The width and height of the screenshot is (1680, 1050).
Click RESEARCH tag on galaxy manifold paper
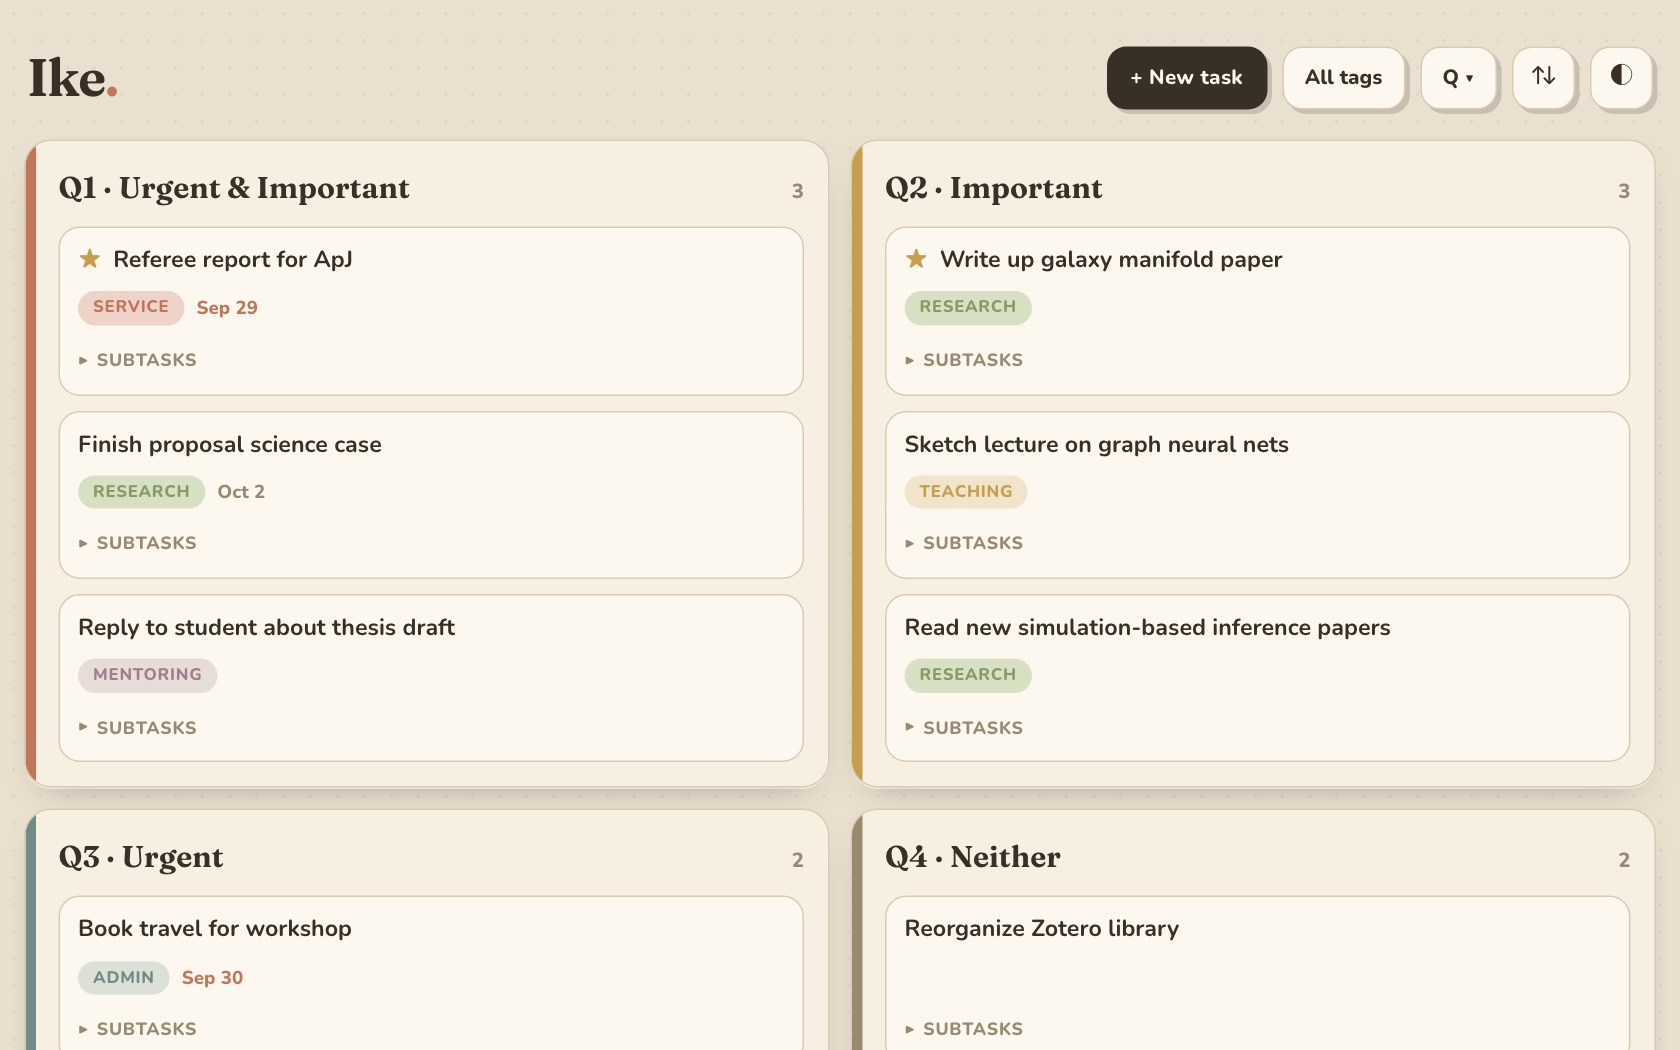coord(968,307)
